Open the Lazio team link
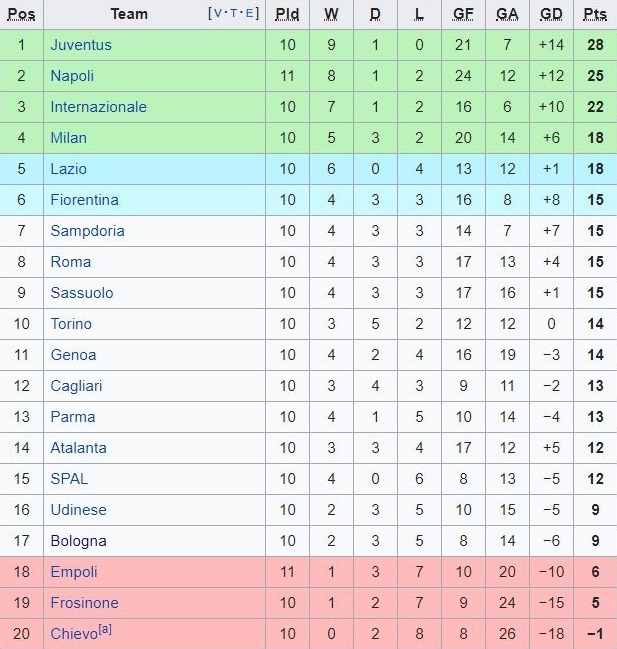617x649 pixels. pyautogui.click(x=68, y=169)
